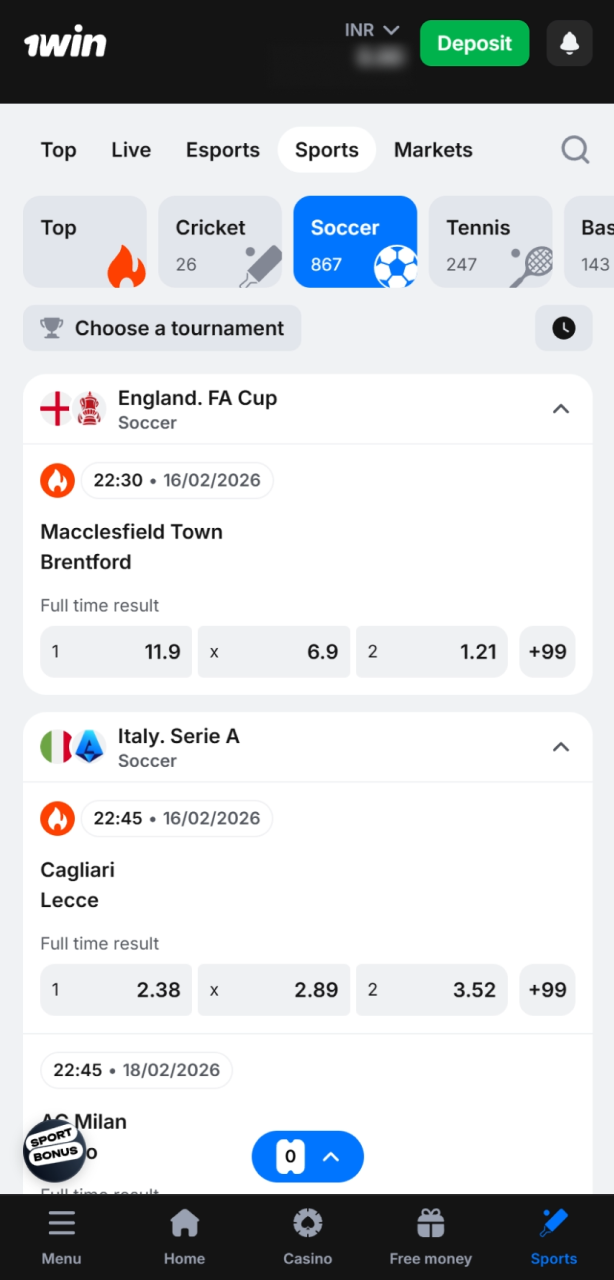Open Choose a tournament selector
Viewport: 614px width, 1280px height.
tap(161, 328)
